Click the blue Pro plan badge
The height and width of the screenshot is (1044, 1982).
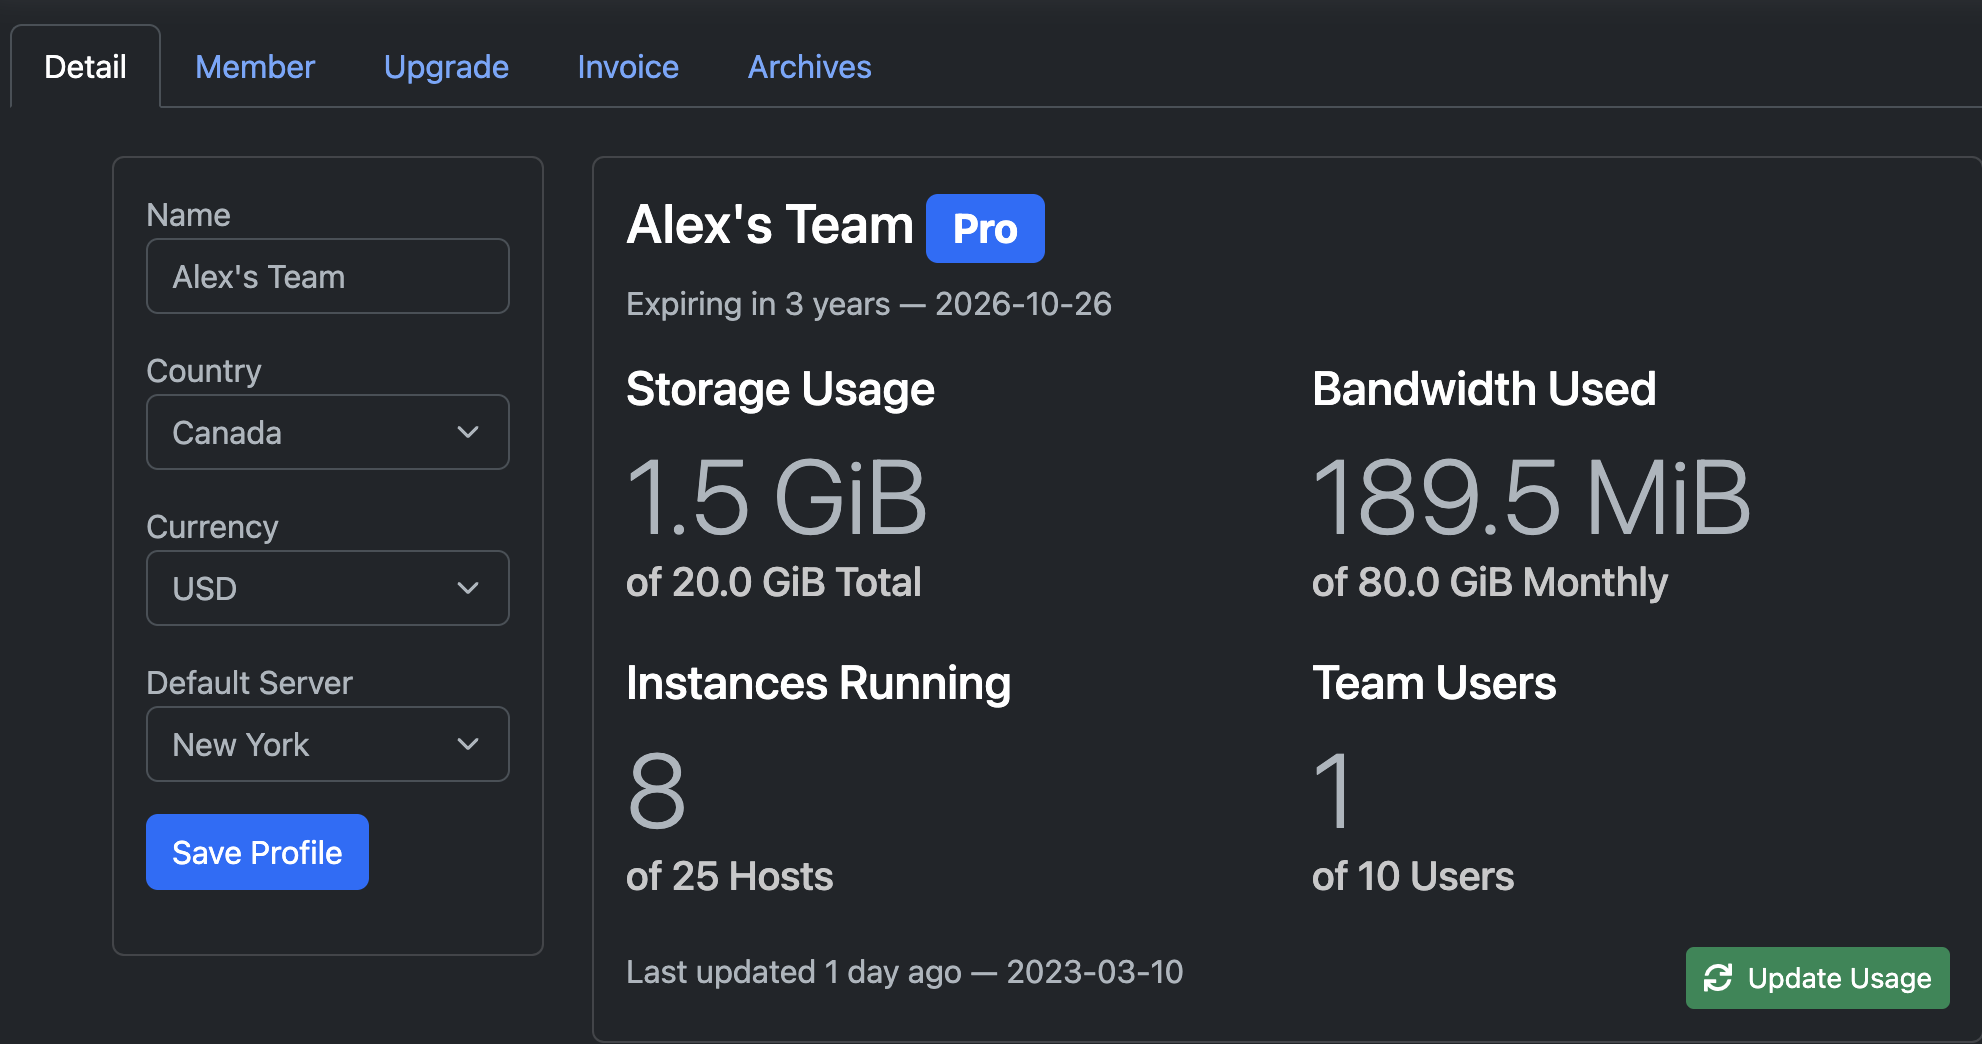[x=984, y=229]
